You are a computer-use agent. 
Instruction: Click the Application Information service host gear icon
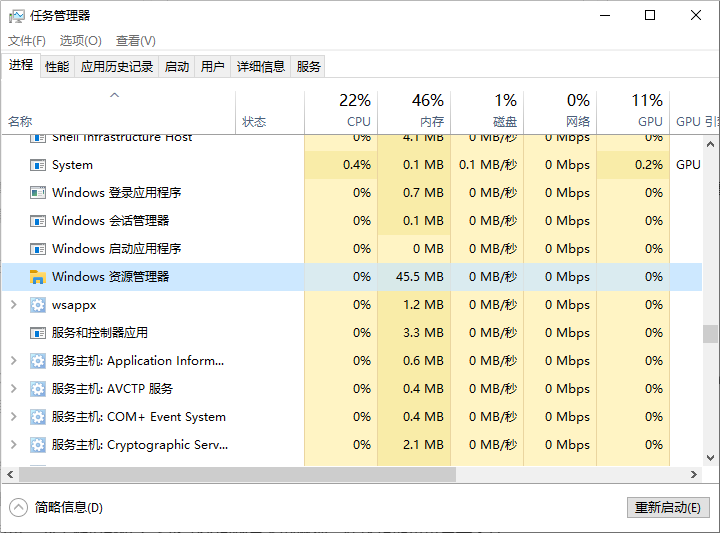click(38, 361)
